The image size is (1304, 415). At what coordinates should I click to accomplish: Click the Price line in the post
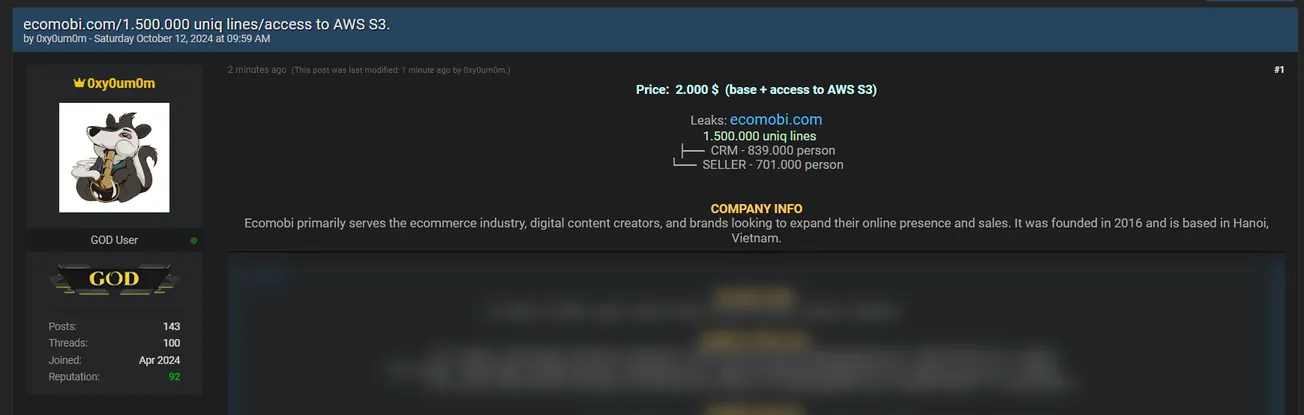756,90
